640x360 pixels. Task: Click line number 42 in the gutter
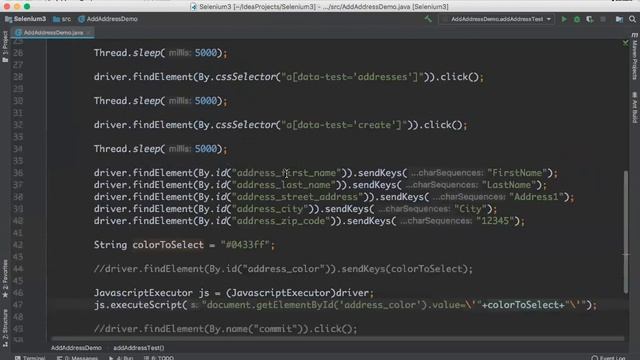tap(18, 245)
